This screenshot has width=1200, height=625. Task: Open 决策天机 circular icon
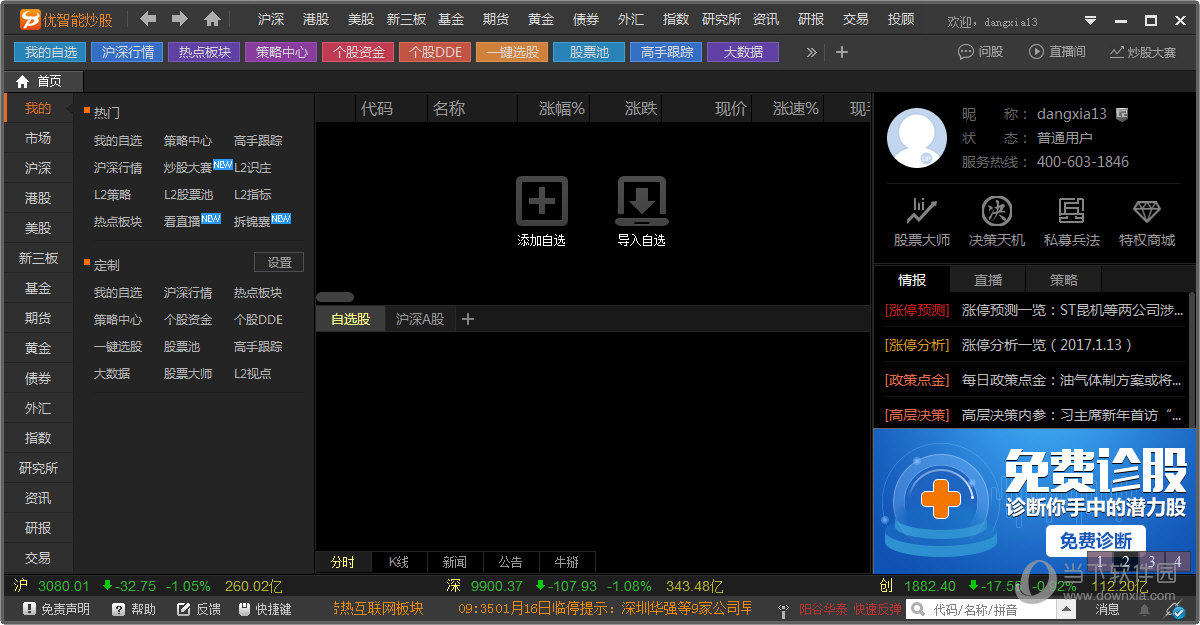point(996,210)
